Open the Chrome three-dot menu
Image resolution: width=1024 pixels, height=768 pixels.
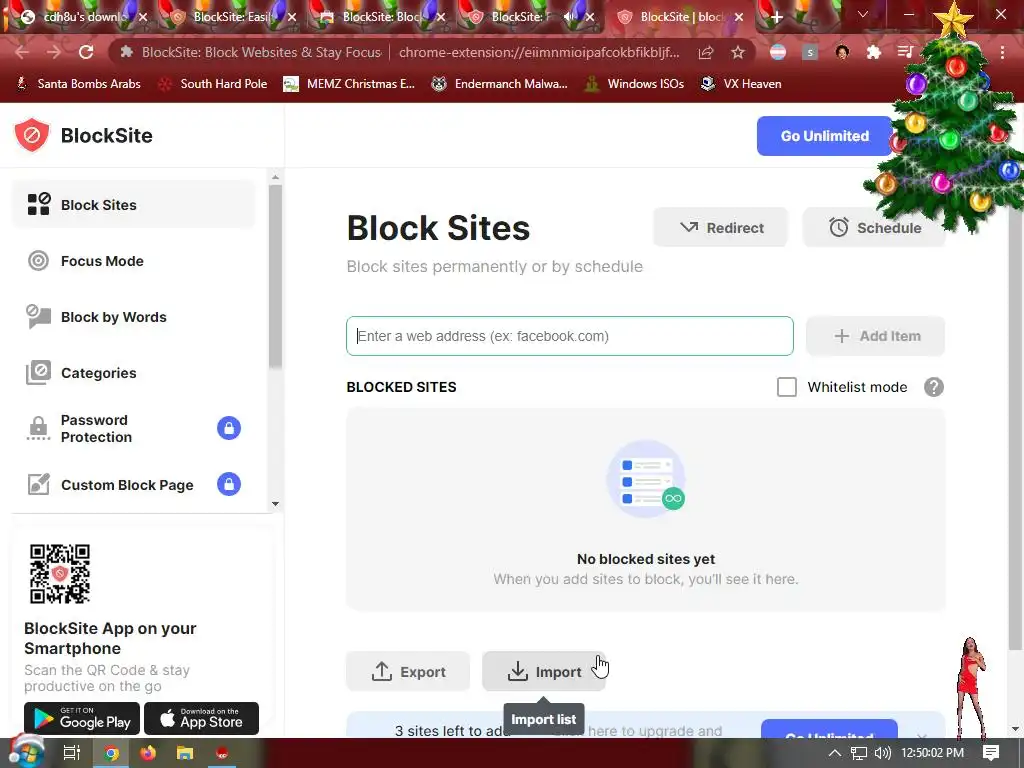(x=1002, y=52)
